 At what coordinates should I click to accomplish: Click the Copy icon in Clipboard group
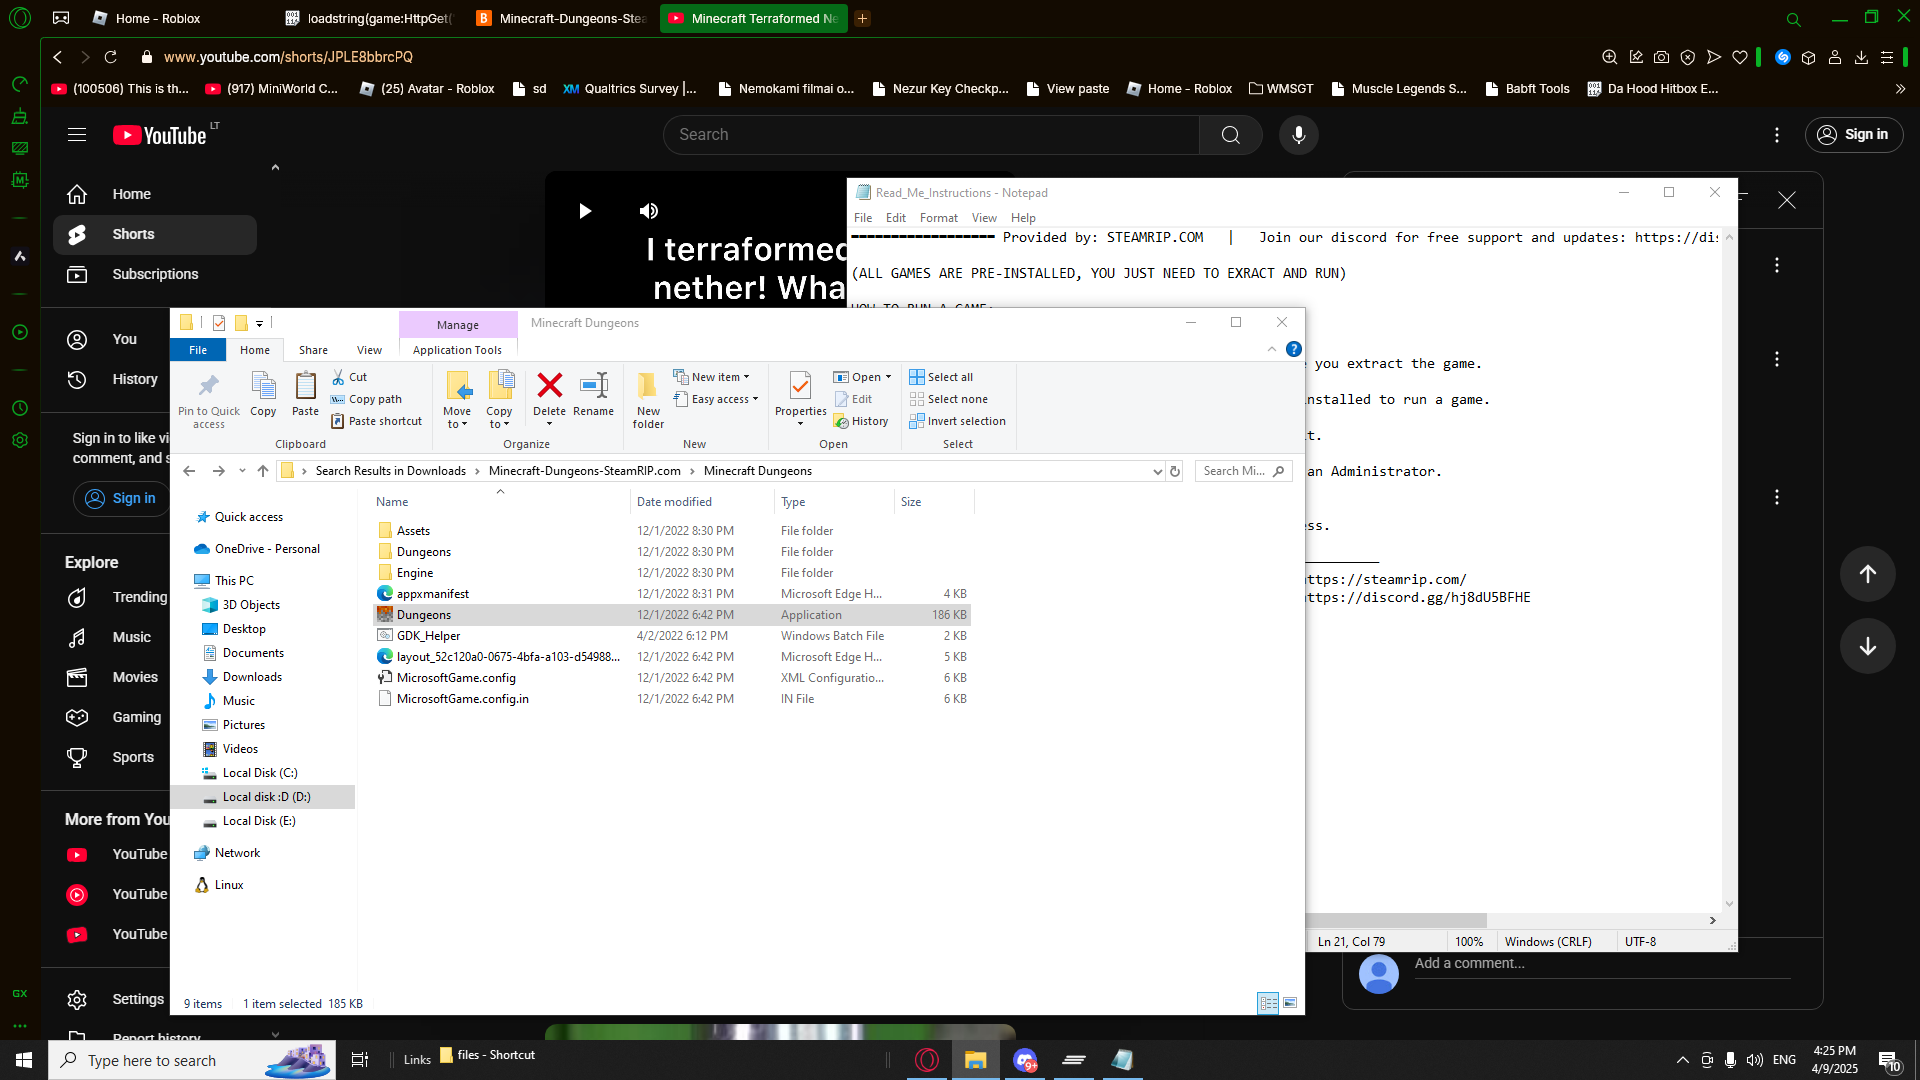263,394
